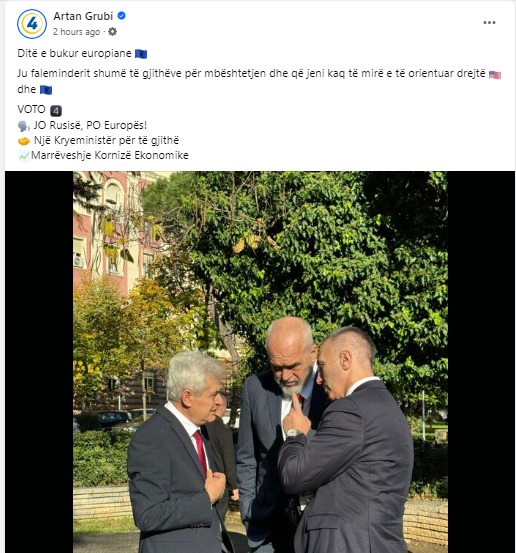
Task: Click the 'Një Kryeministër për të gjithë' line
Action: [x=107, y=140]
